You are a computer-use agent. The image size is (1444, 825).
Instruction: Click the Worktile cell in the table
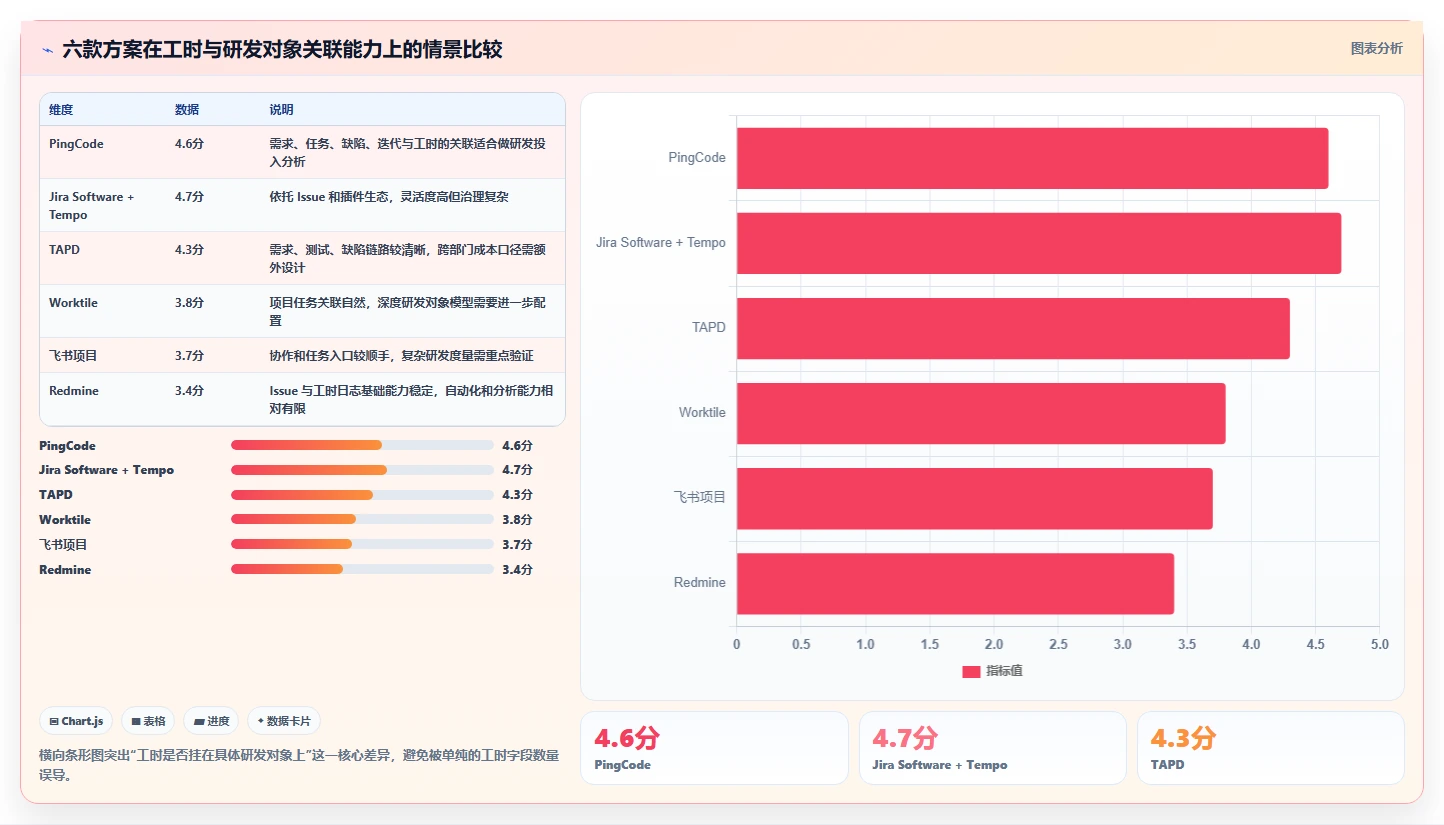(x=73, y=303)
